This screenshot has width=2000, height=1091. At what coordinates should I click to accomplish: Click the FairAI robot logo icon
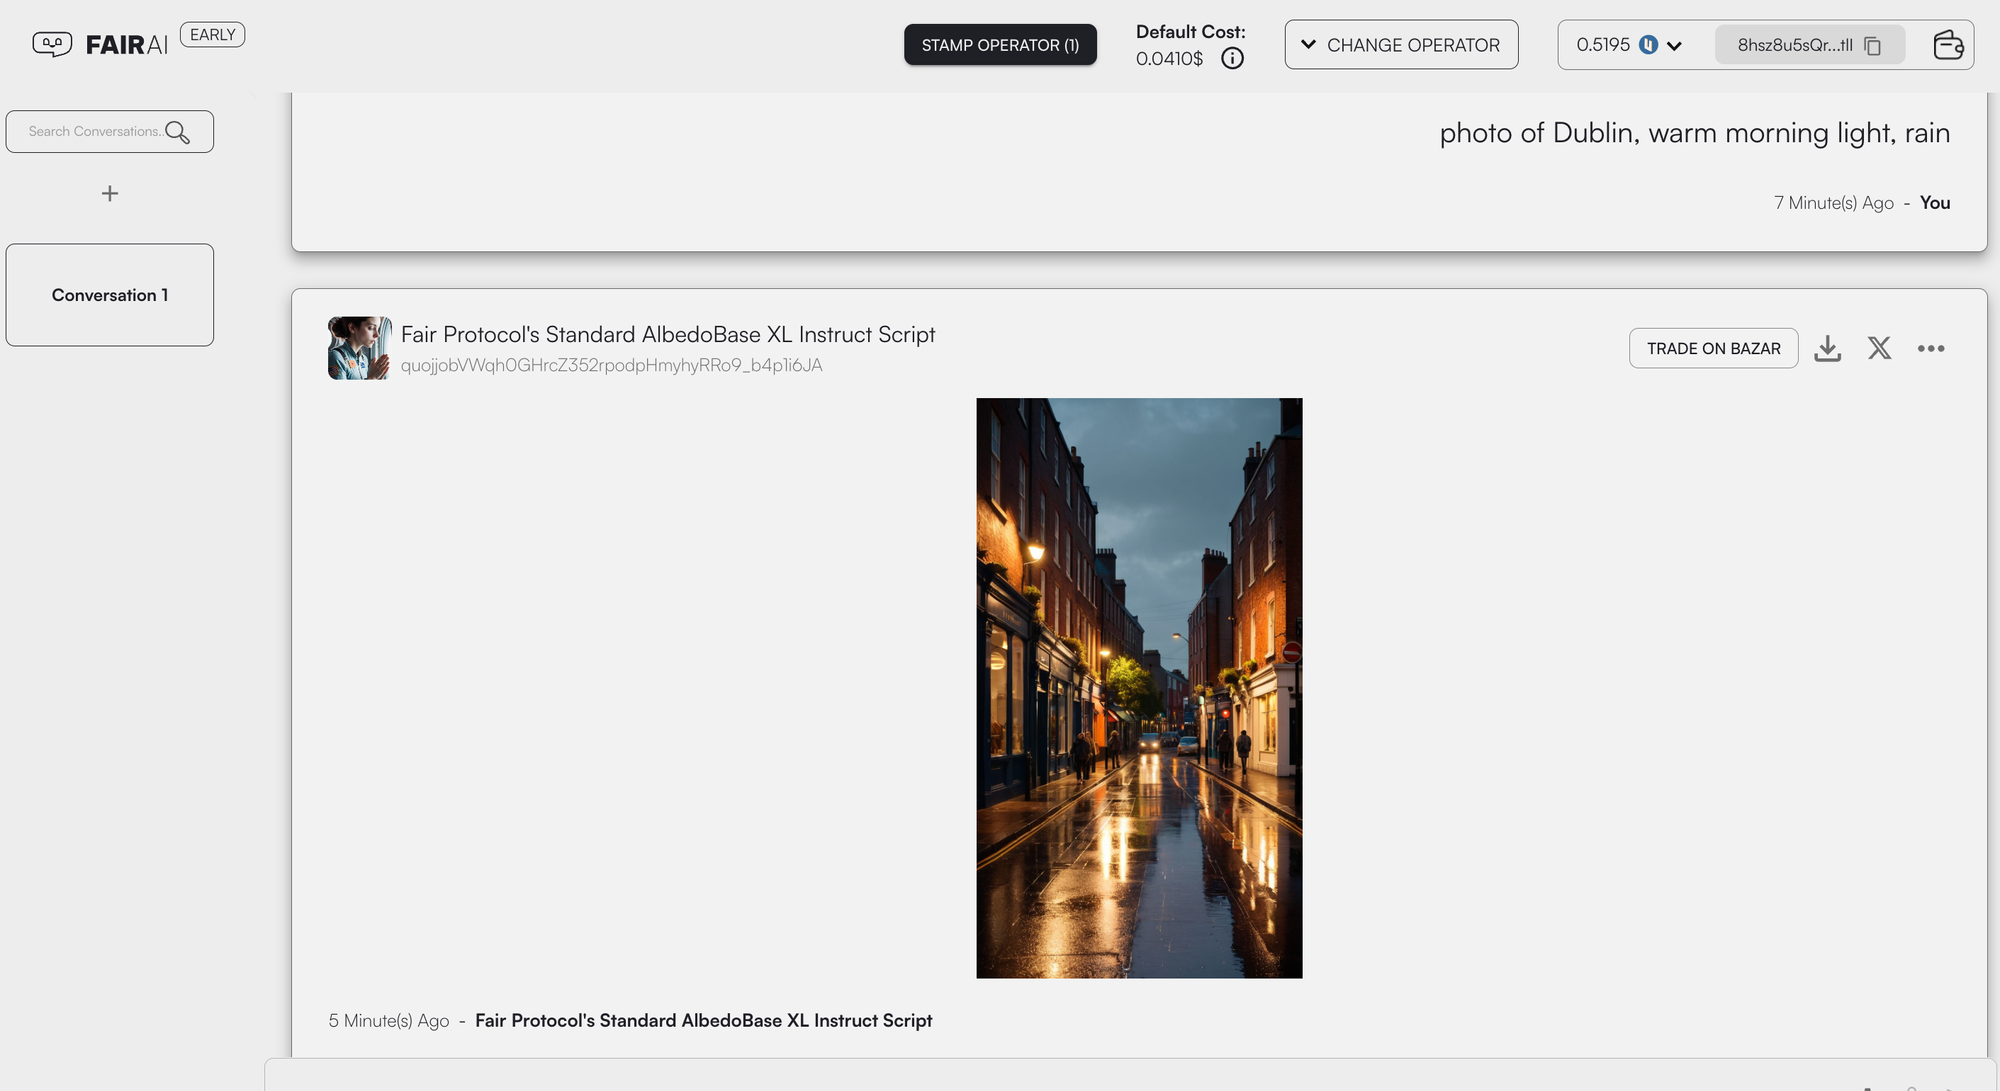click(x=52, y=44)
